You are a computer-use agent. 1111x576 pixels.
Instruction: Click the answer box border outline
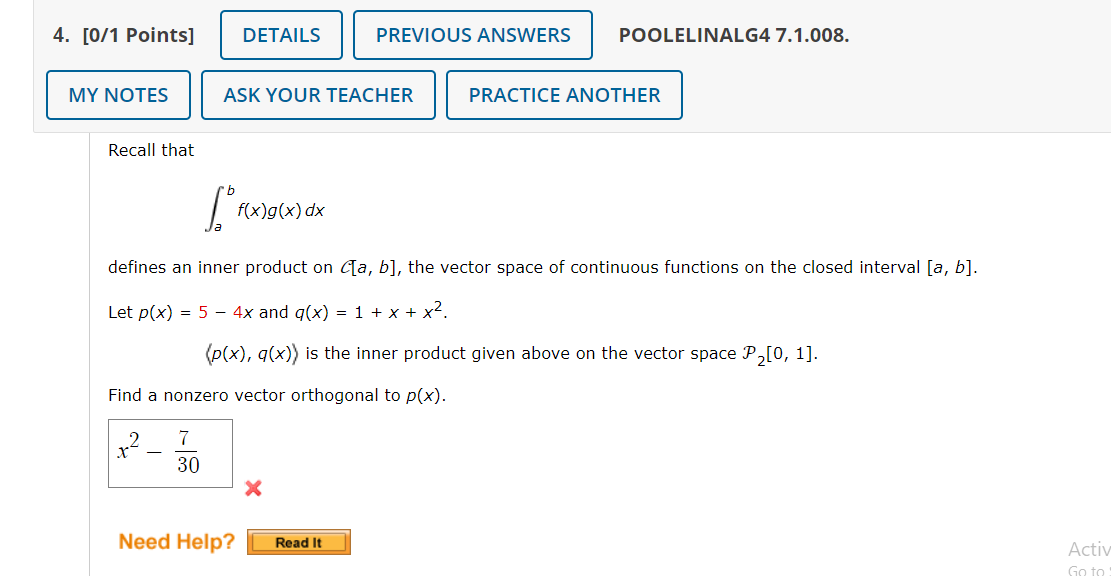coord(169,419)
